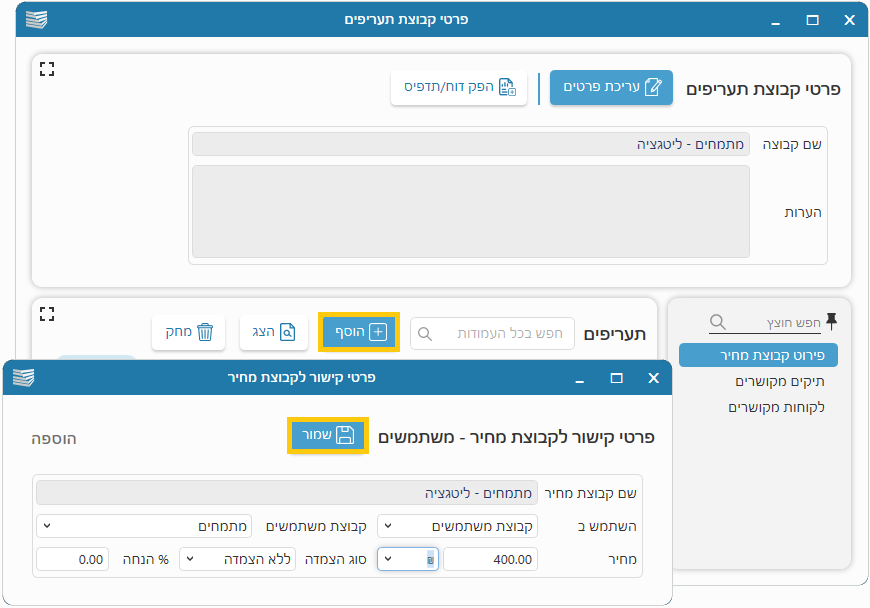The image size is (870, 608).
Task: Click the report icon on הפק דוח/תדפיס
Action: point(507,87)
